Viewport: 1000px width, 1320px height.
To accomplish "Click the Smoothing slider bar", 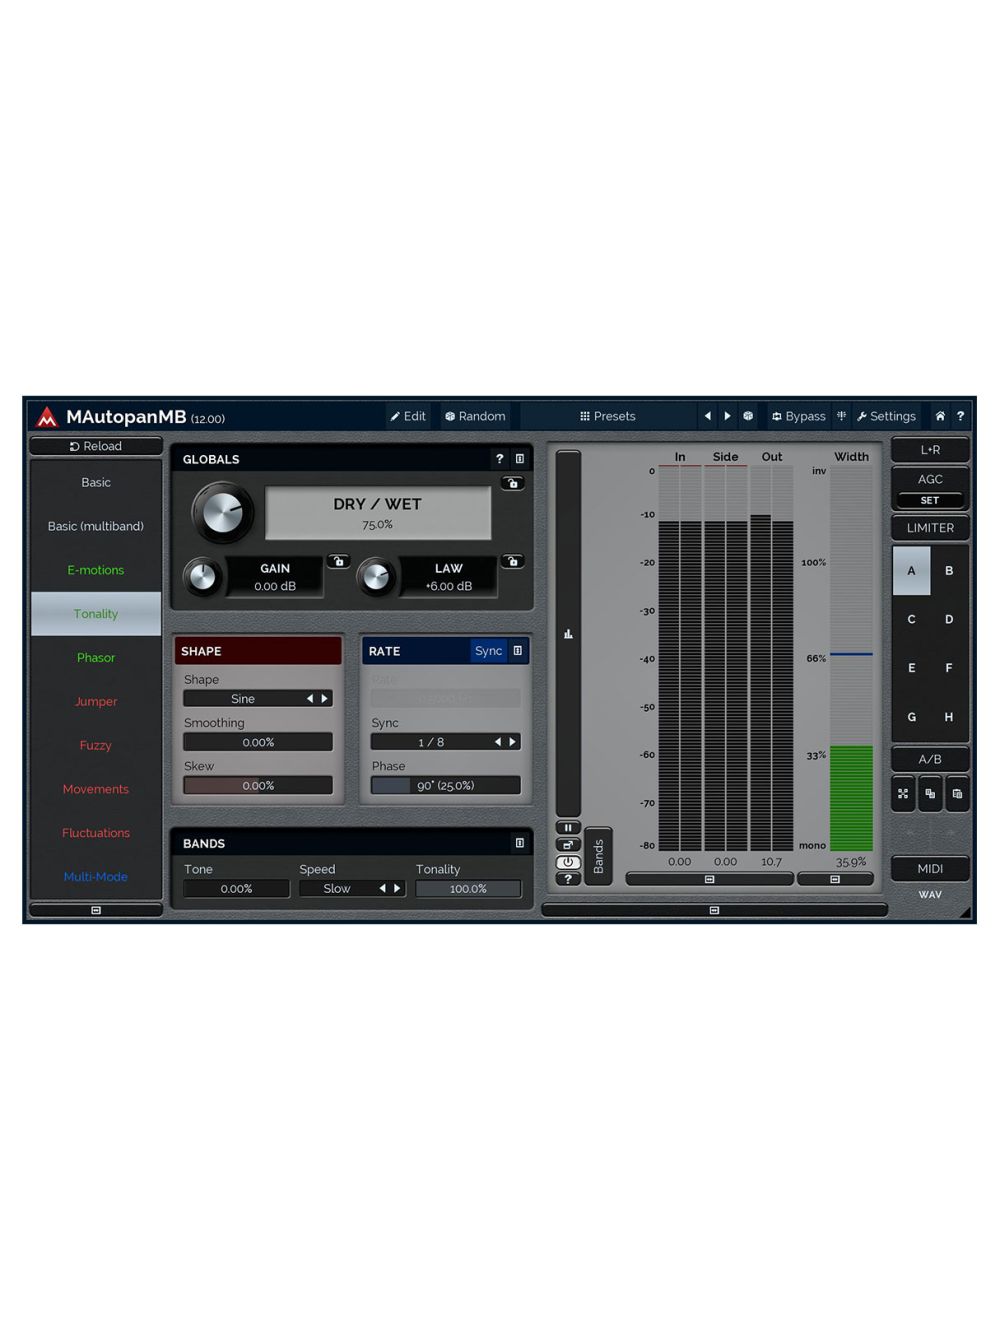I will point(258,742).
